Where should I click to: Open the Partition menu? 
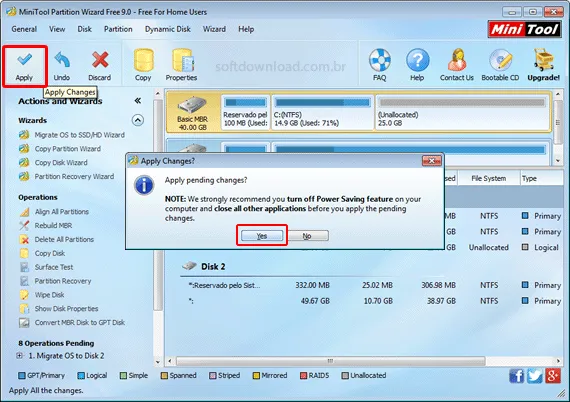(x=118, y=29)
